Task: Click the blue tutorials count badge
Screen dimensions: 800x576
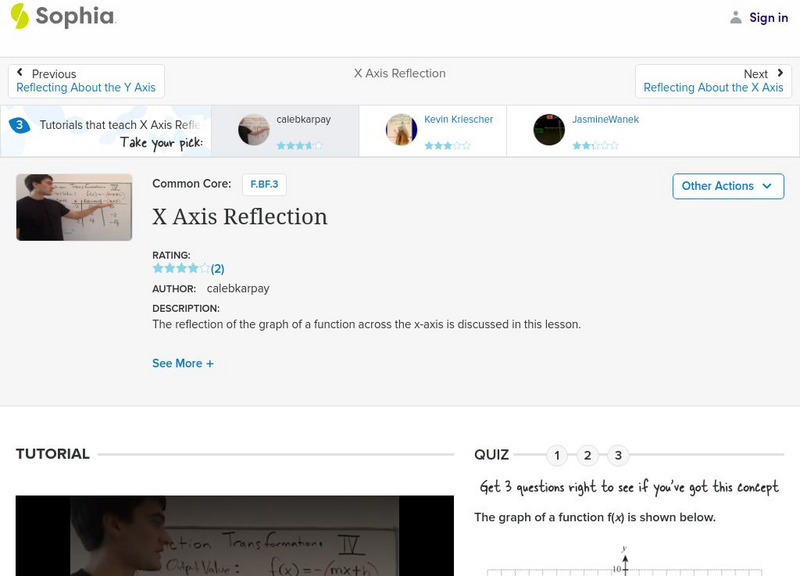Action: tap(19, 125)
